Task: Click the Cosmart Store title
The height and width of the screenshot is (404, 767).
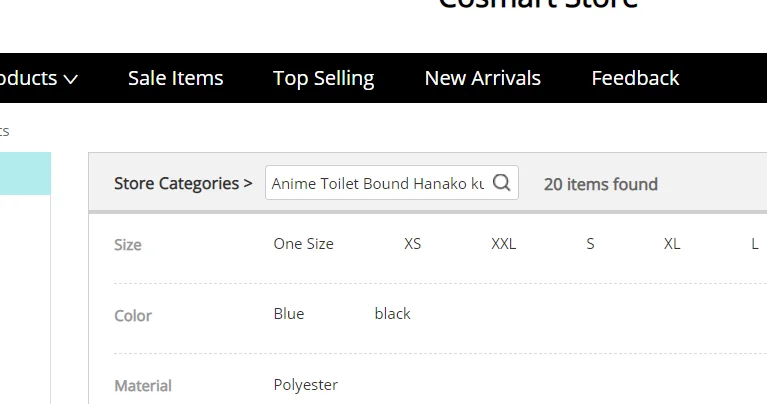Action: pos(538,4)
